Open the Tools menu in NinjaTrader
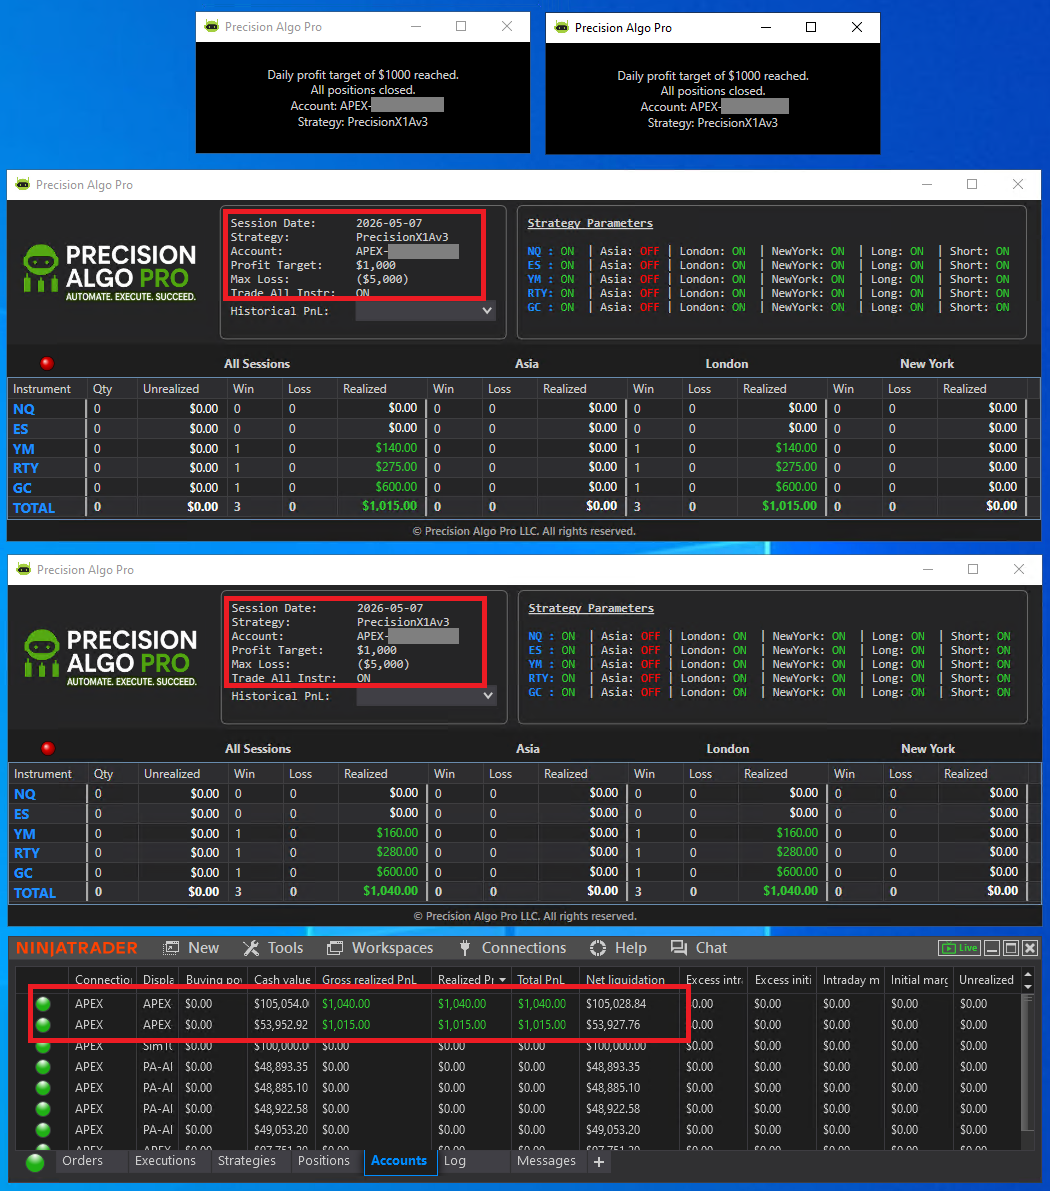Screen dimensions: 1050x1191 pyautogui.click(x=273, y=948)
